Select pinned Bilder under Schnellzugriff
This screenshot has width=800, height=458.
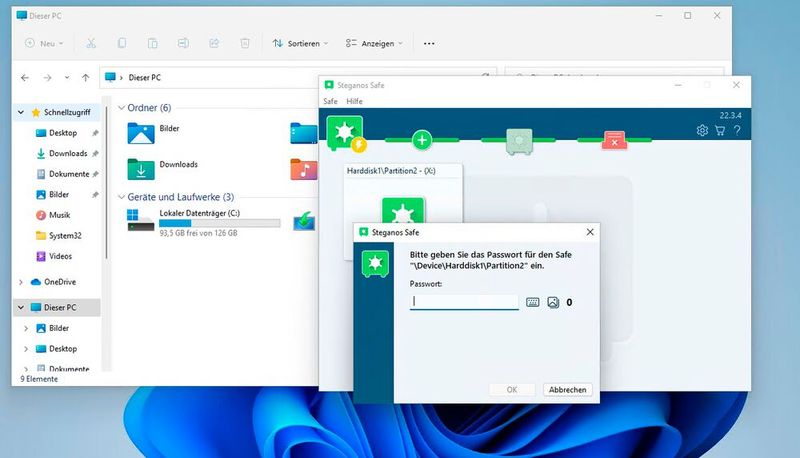59,194
